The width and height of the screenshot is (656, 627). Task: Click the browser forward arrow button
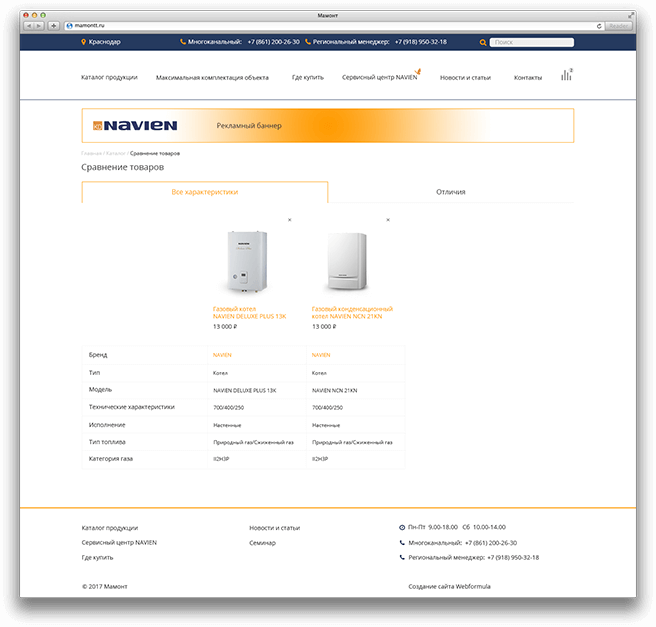(x=39, y=26)
